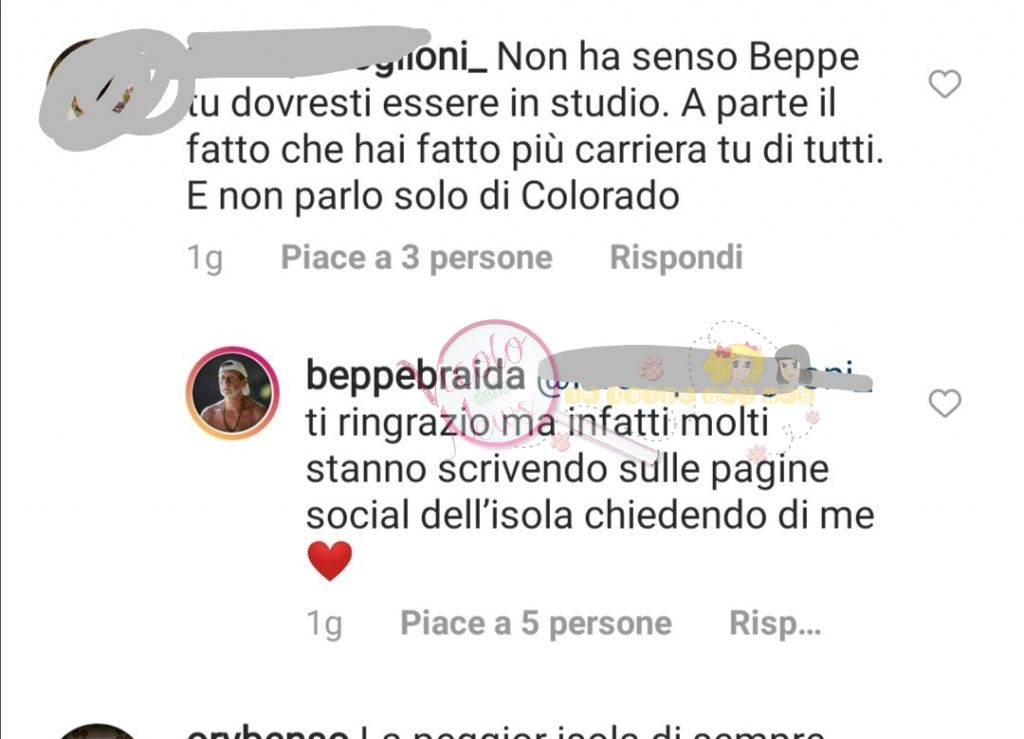Select reply text 'social dell'isola chiedendo di me'

click(x=590, y=516)
